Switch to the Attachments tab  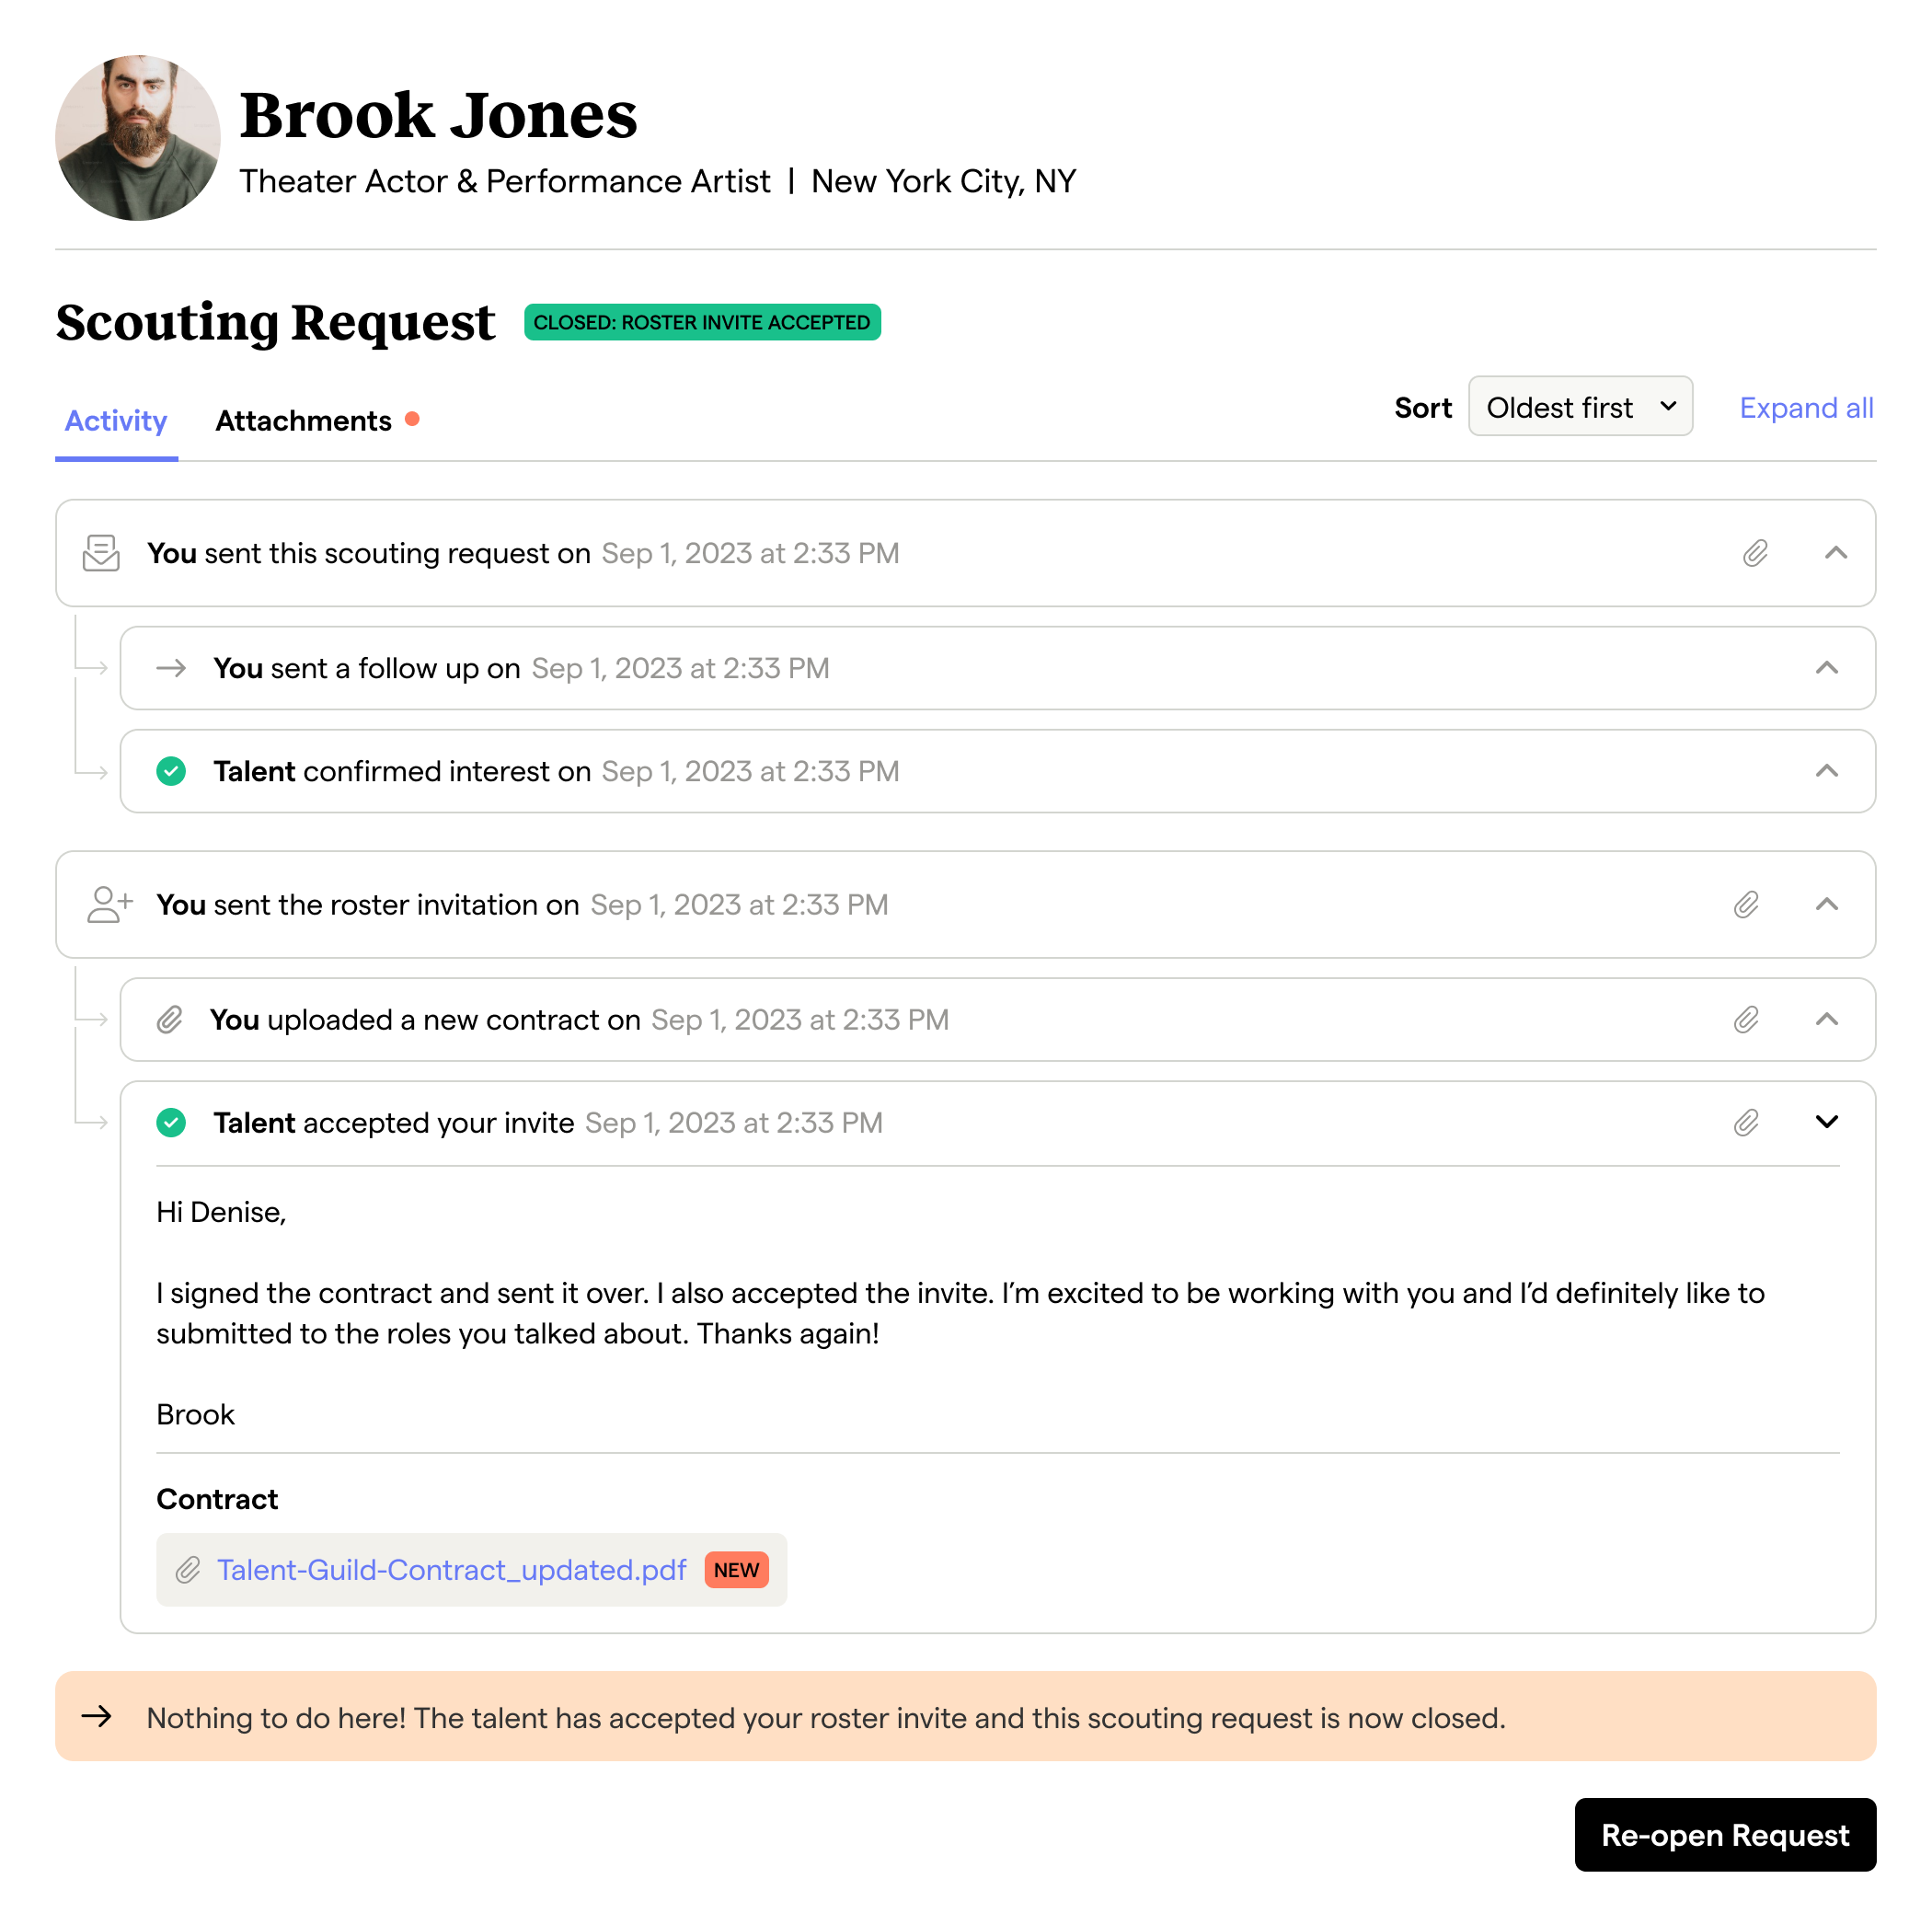pyautogui.click(x=303, y=421)
